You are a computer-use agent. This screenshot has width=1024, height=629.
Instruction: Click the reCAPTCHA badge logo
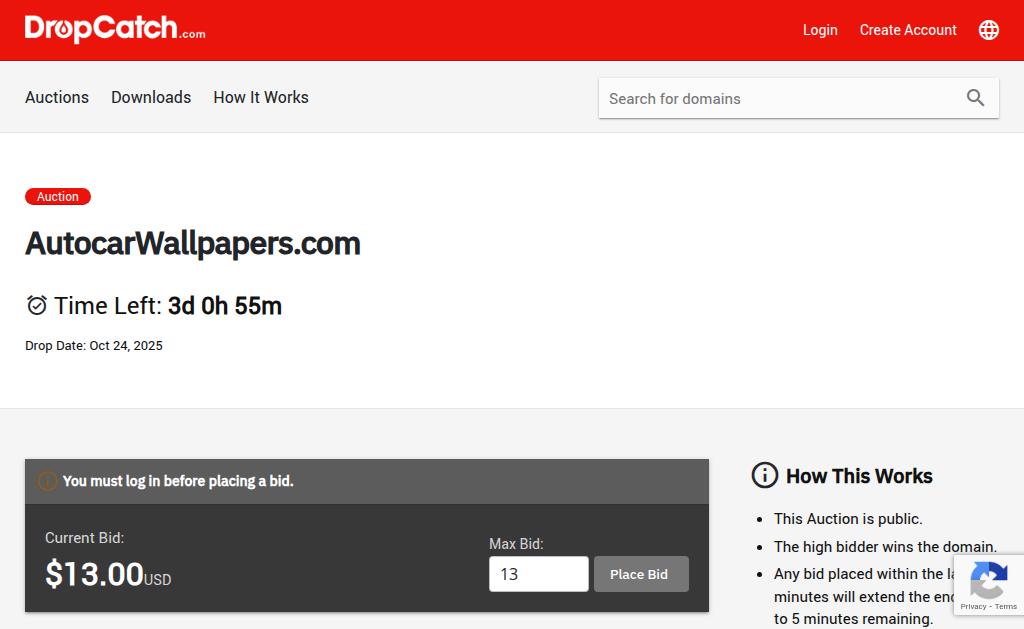[988, 579]
